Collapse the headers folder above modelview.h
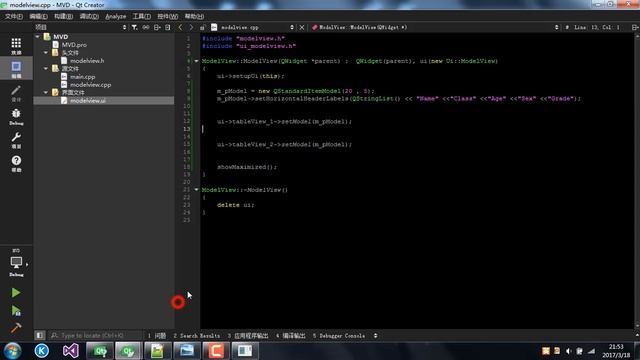 (x=46, y=53)
